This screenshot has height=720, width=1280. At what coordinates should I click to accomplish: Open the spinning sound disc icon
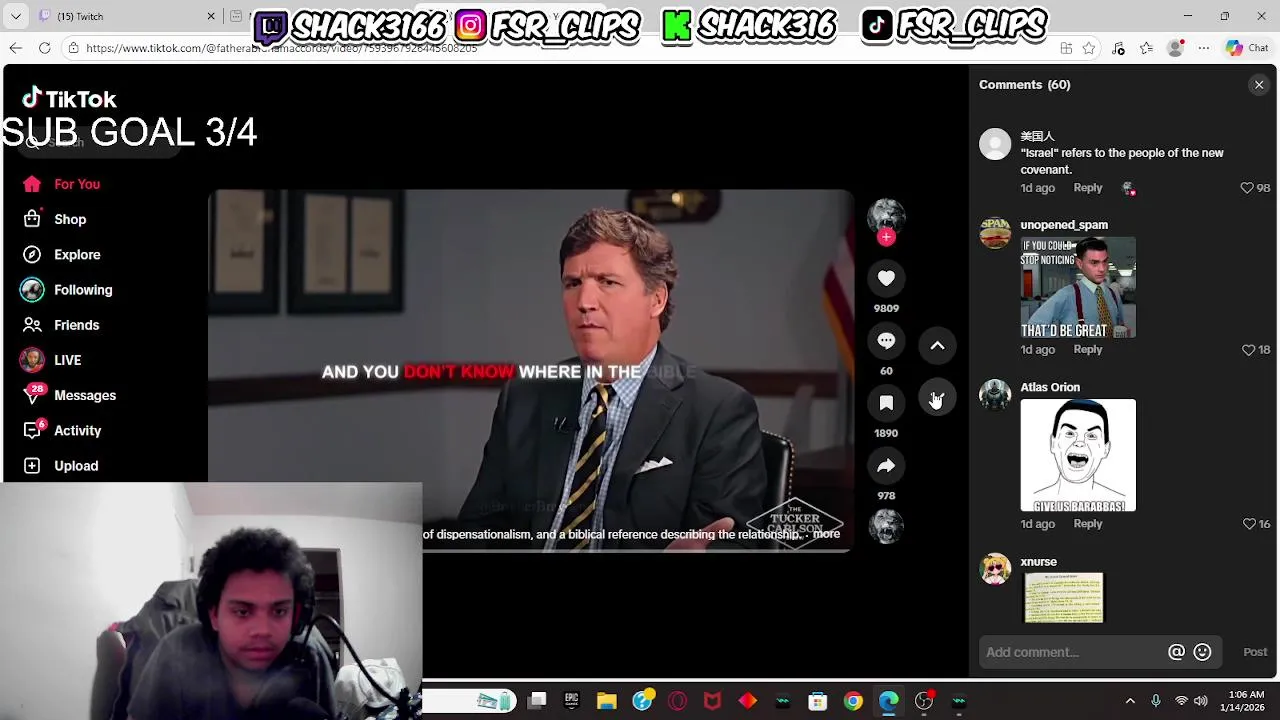(x=886, y=526)
